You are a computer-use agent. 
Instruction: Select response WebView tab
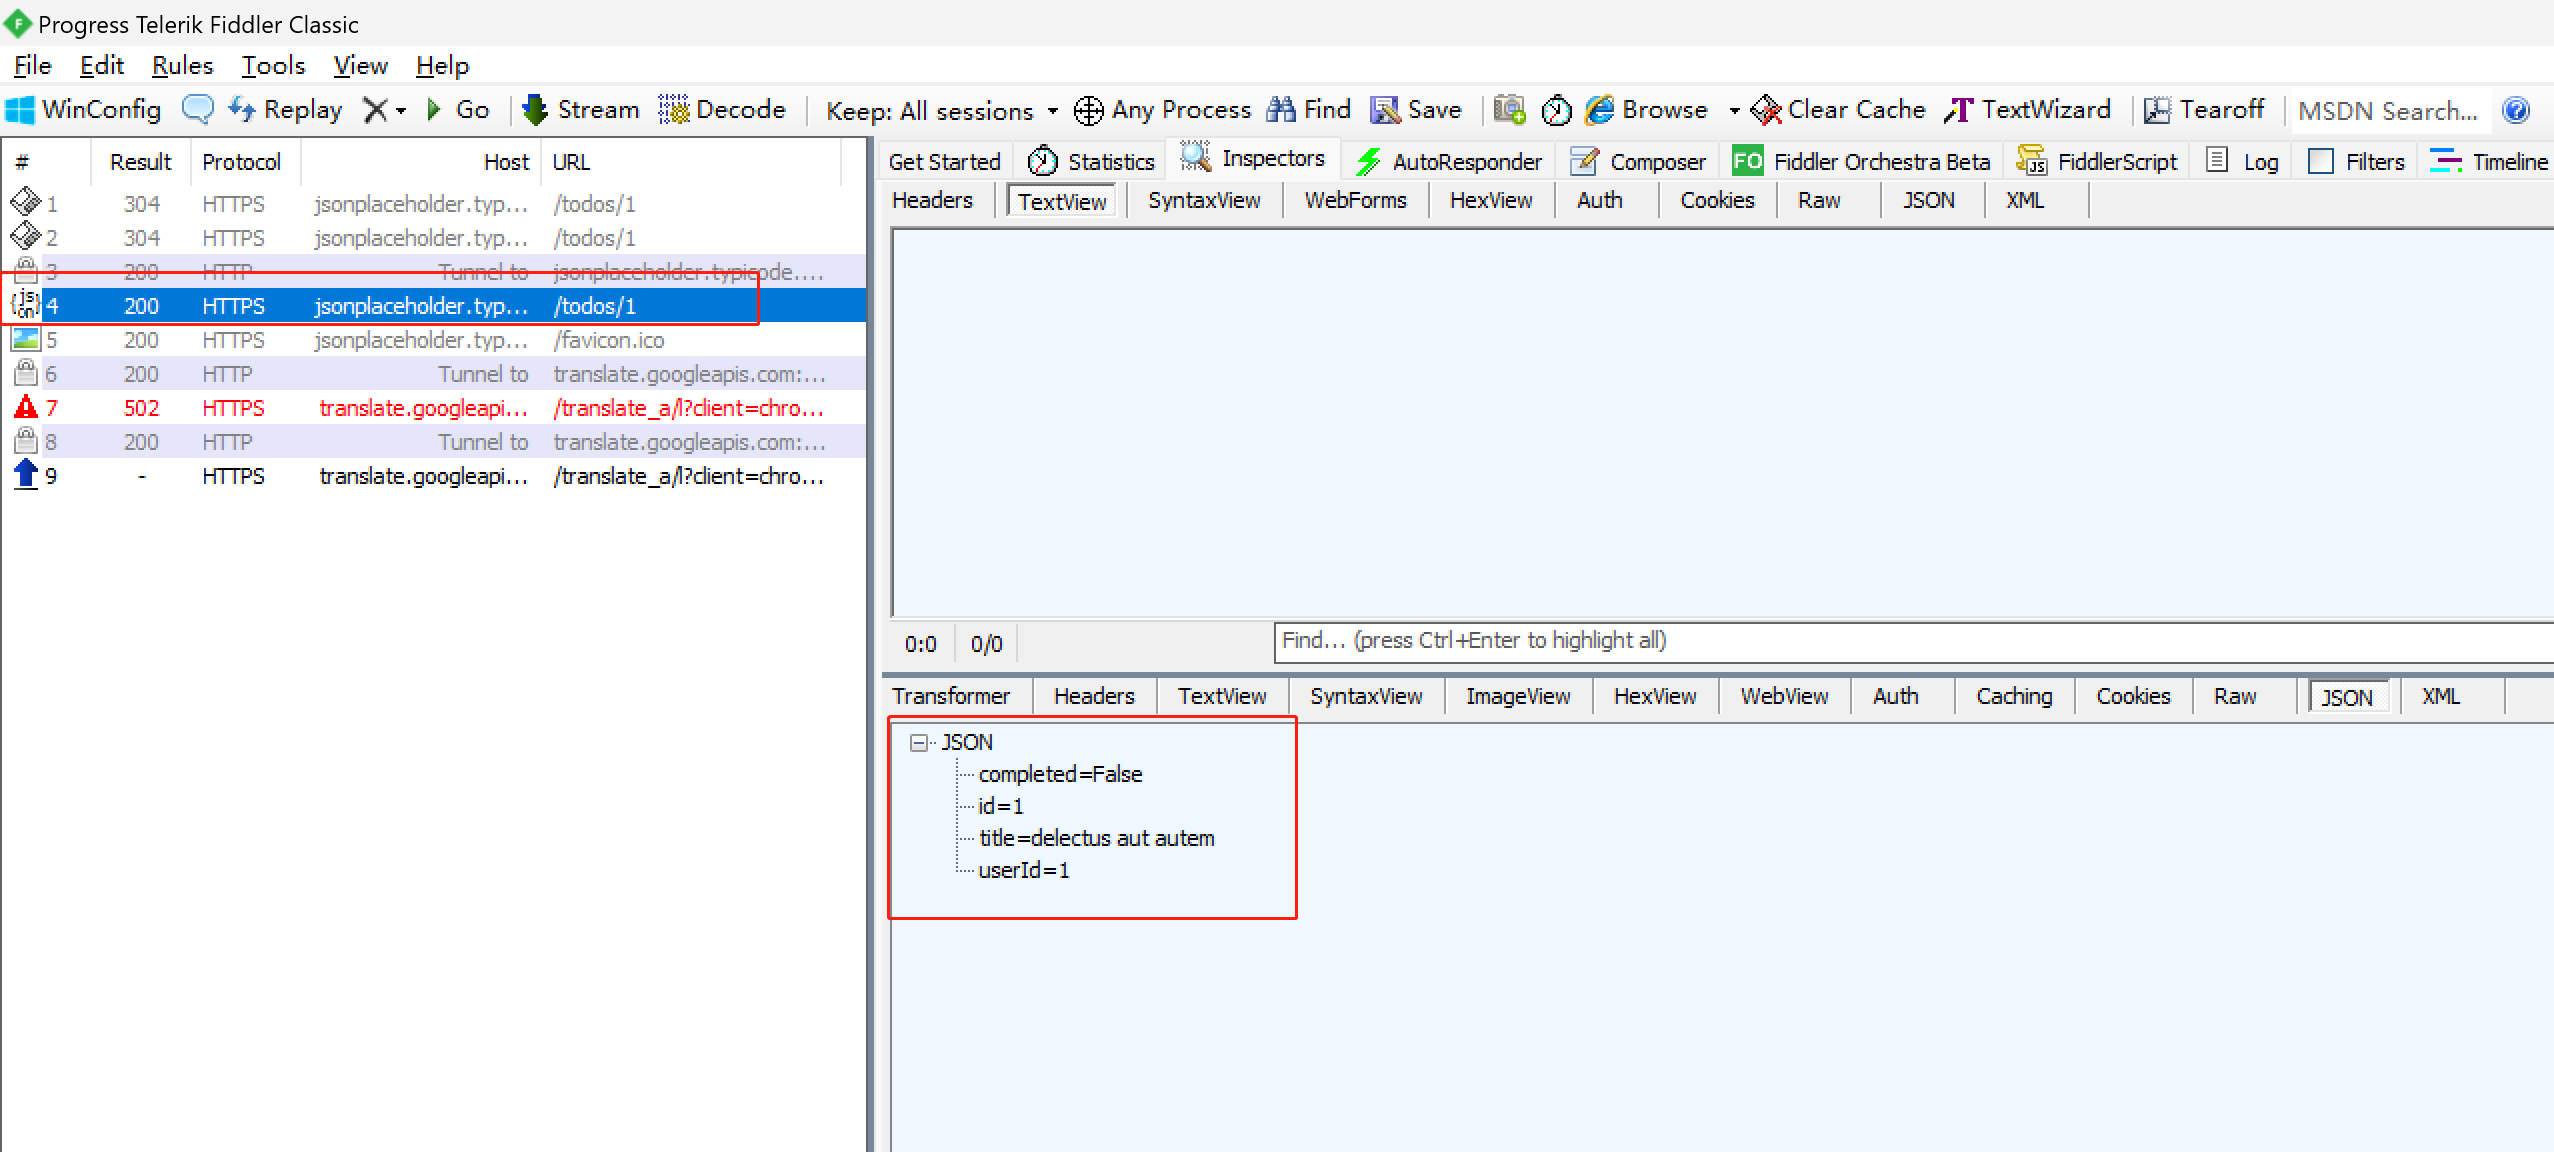[x=1784, y=696]
